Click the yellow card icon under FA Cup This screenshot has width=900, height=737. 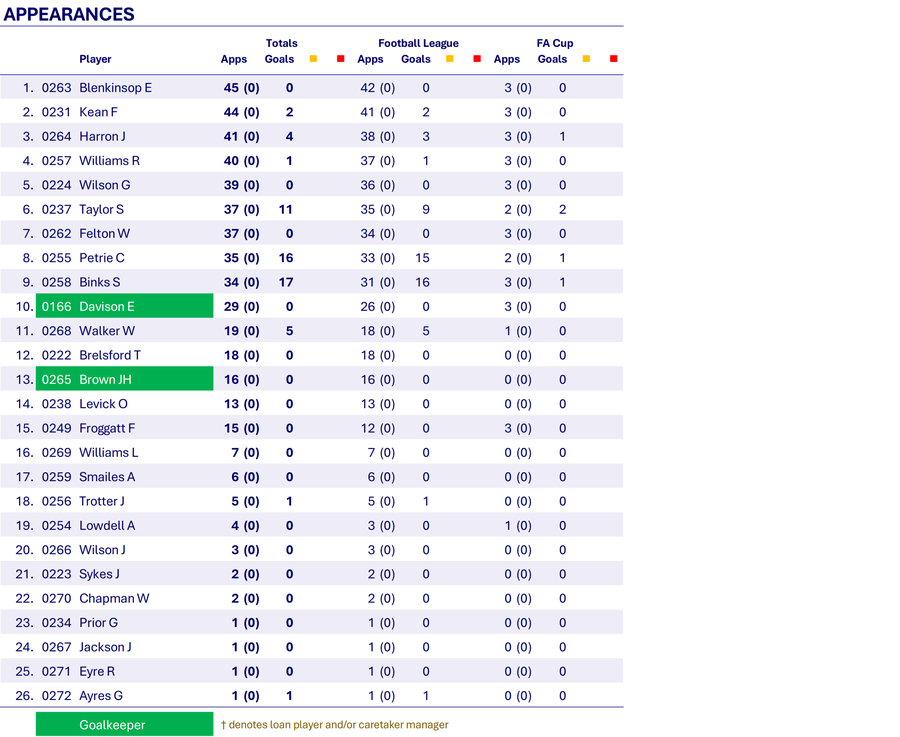coord(586,59)
